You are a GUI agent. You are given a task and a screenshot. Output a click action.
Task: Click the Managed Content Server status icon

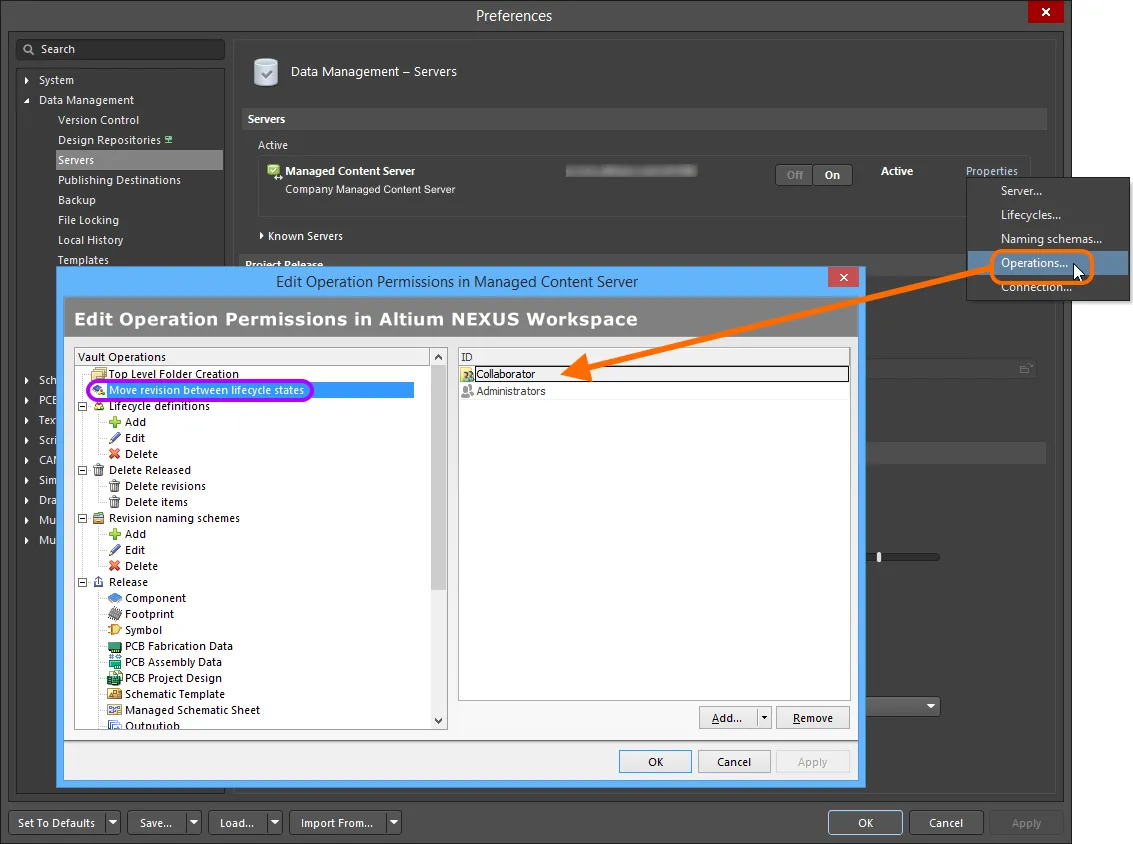click(x=275, y=171)
